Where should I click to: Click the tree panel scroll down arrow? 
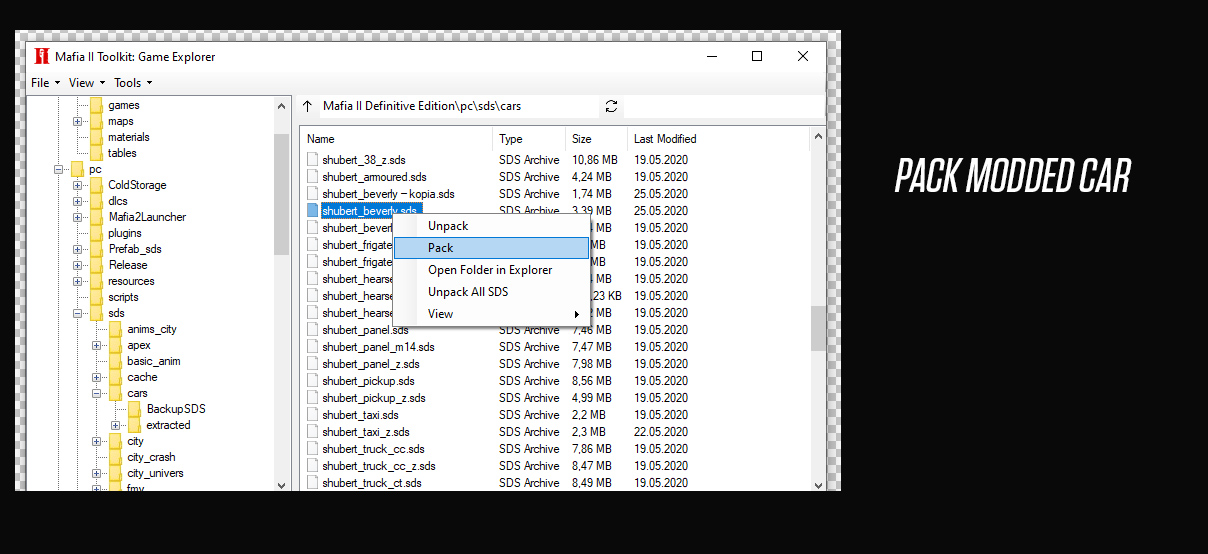(x=281, y=484)
